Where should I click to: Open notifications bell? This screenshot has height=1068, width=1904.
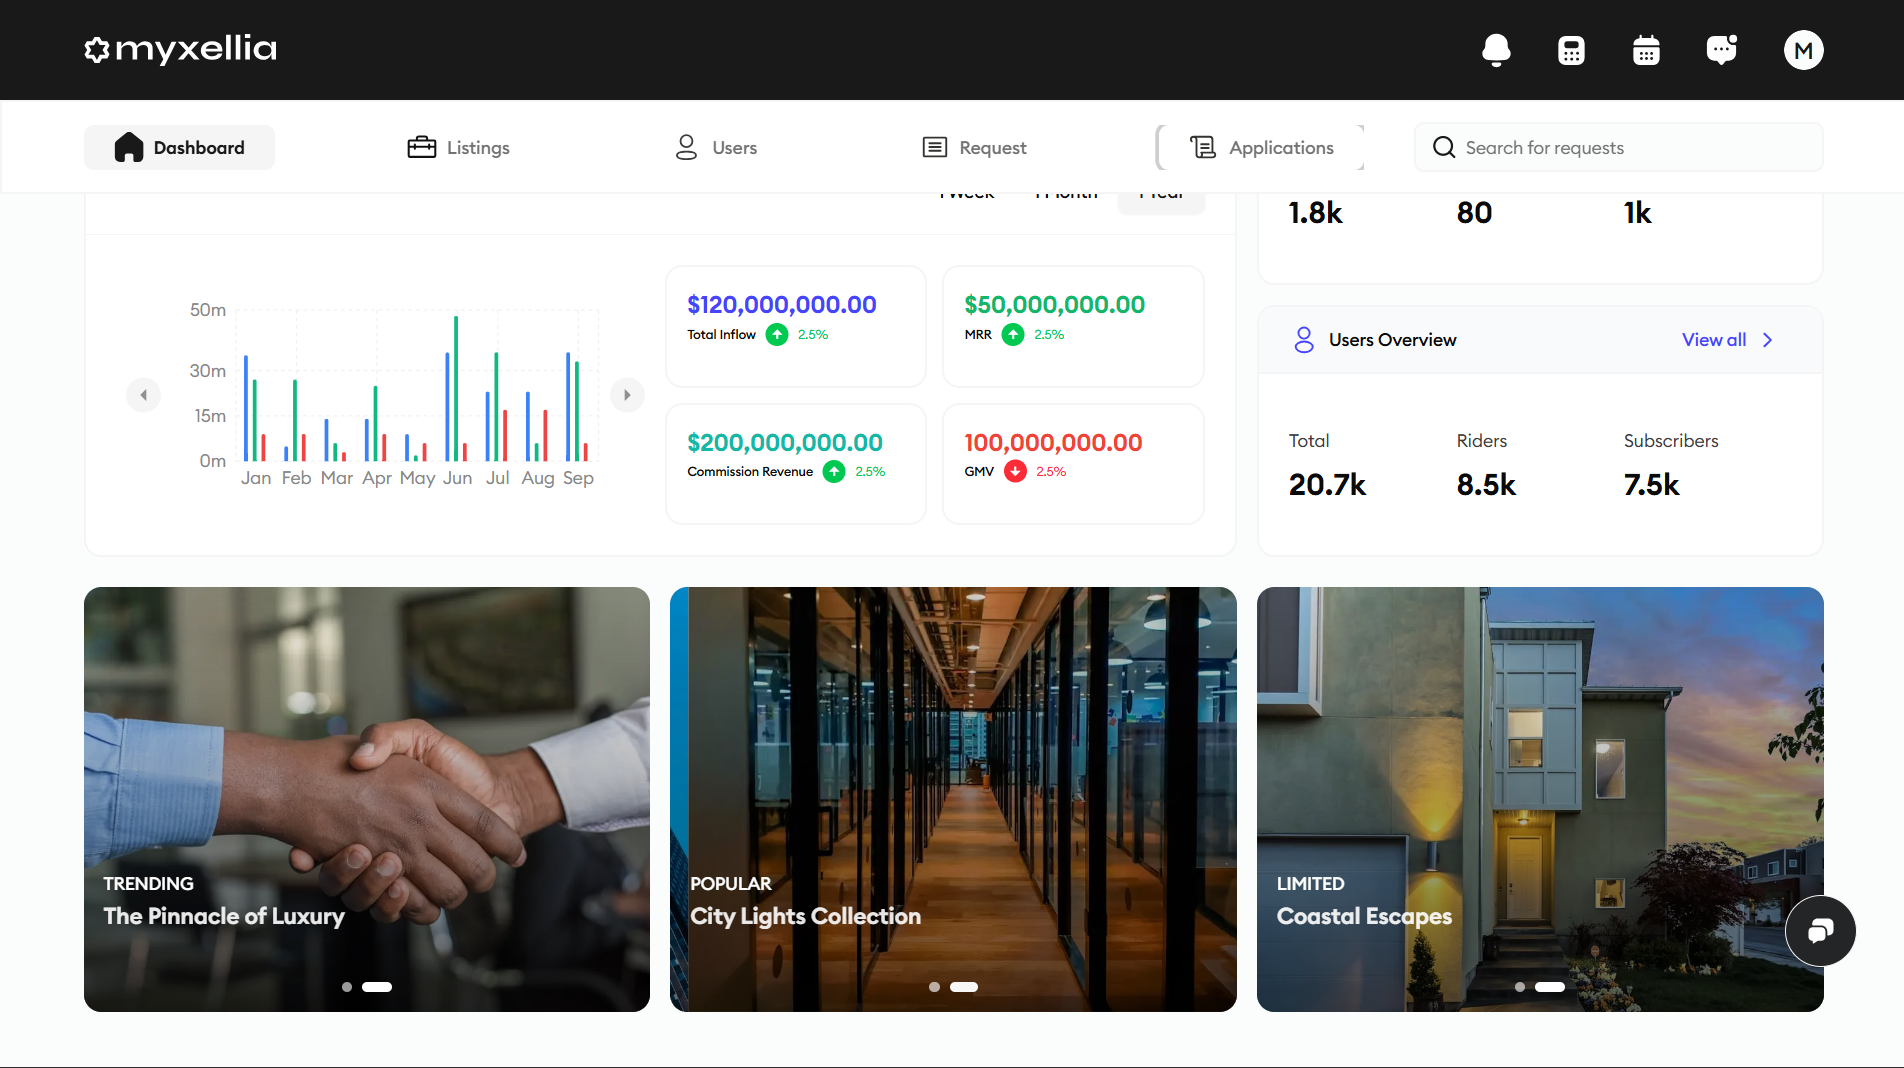click(x=1496, y=50)
